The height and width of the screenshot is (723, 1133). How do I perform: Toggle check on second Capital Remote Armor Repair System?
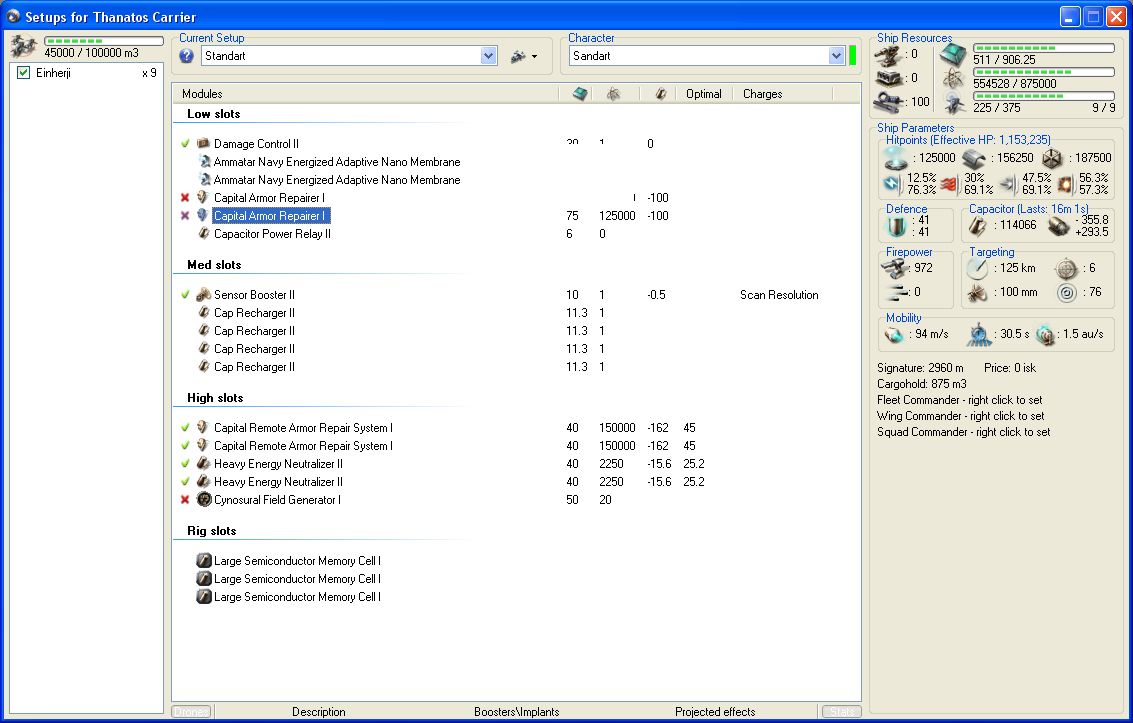tap(185, 445)
